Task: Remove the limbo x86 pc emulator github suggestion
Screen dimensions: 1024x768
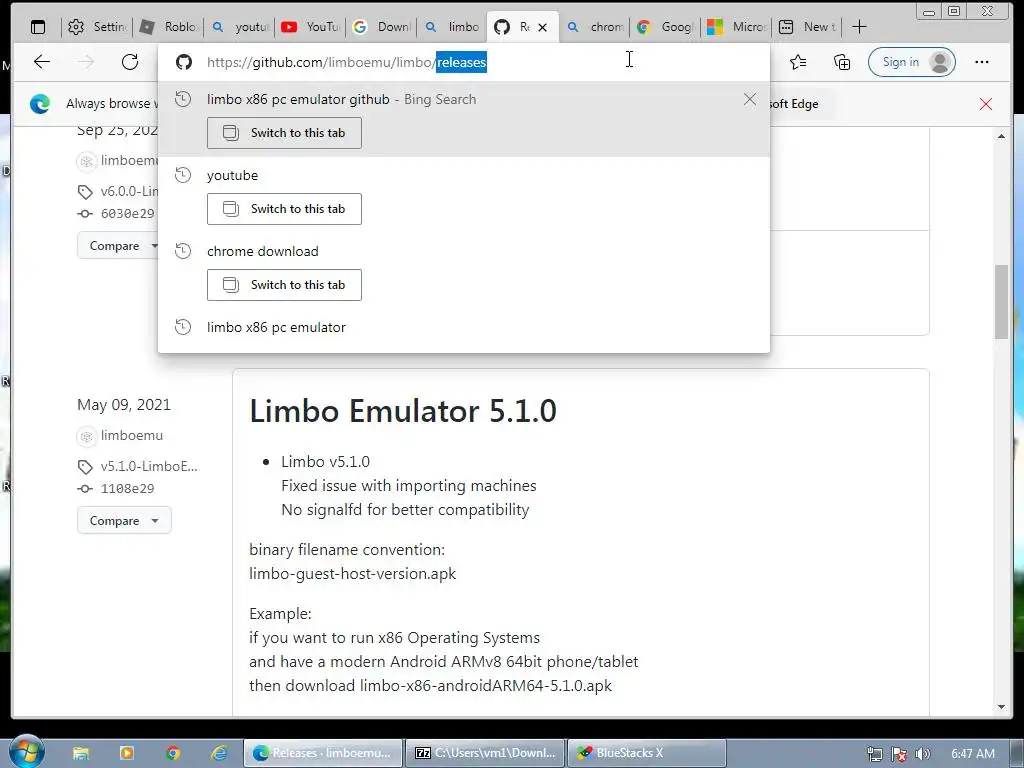Action: [750, 99]
